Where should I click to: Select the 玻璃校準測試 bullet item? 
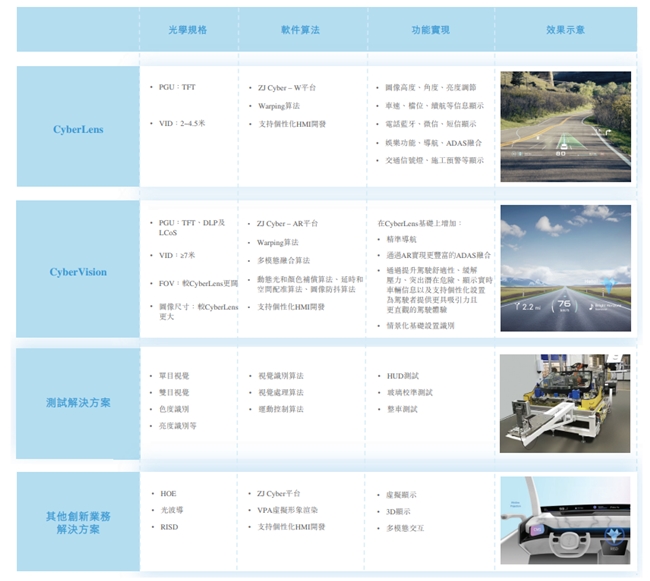coord(408,392)
